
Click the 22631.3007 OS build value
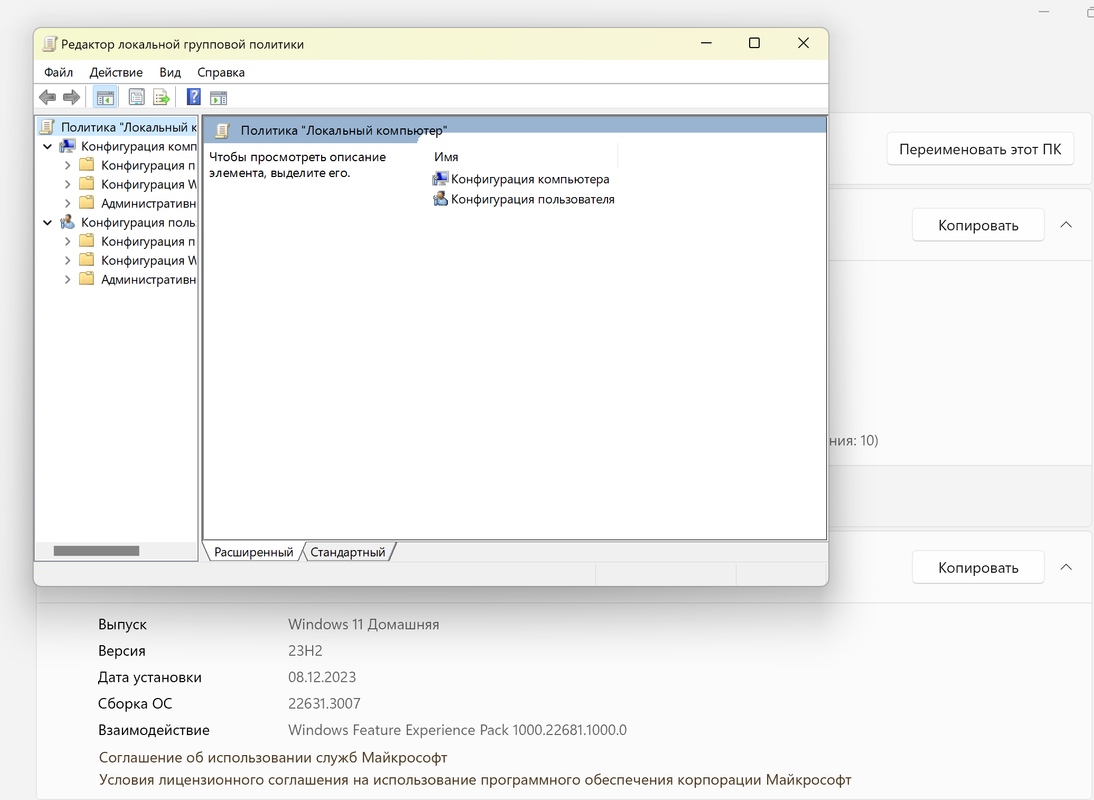pos(324,704)
